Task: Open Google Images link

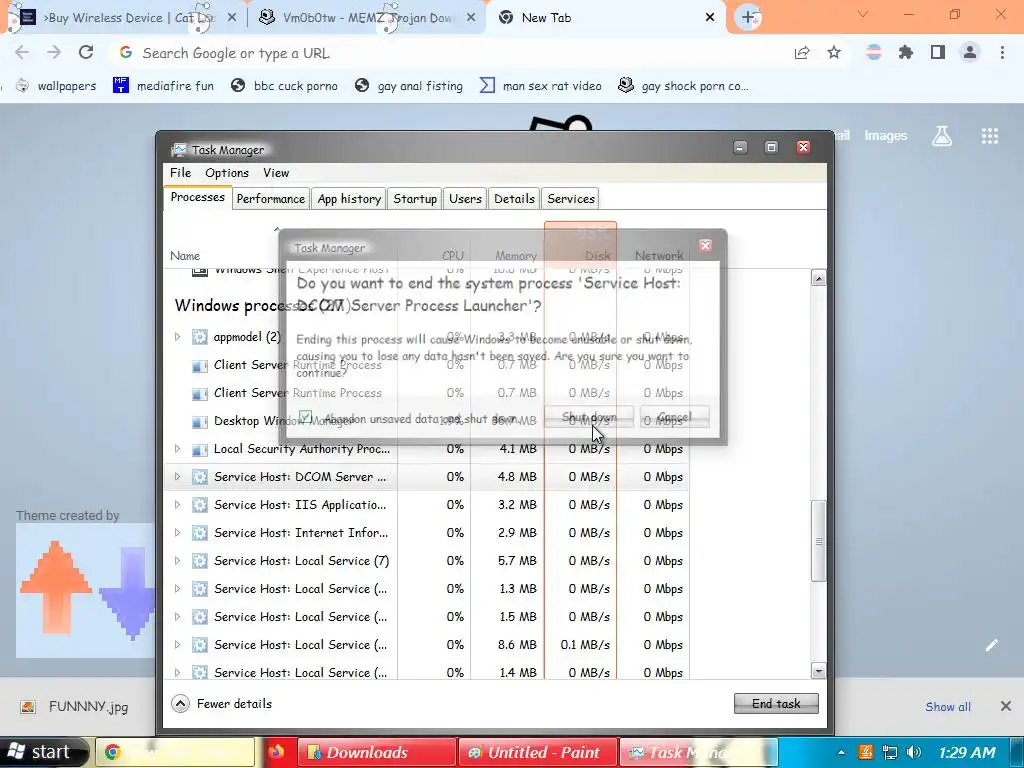Action: click(886, 136)
